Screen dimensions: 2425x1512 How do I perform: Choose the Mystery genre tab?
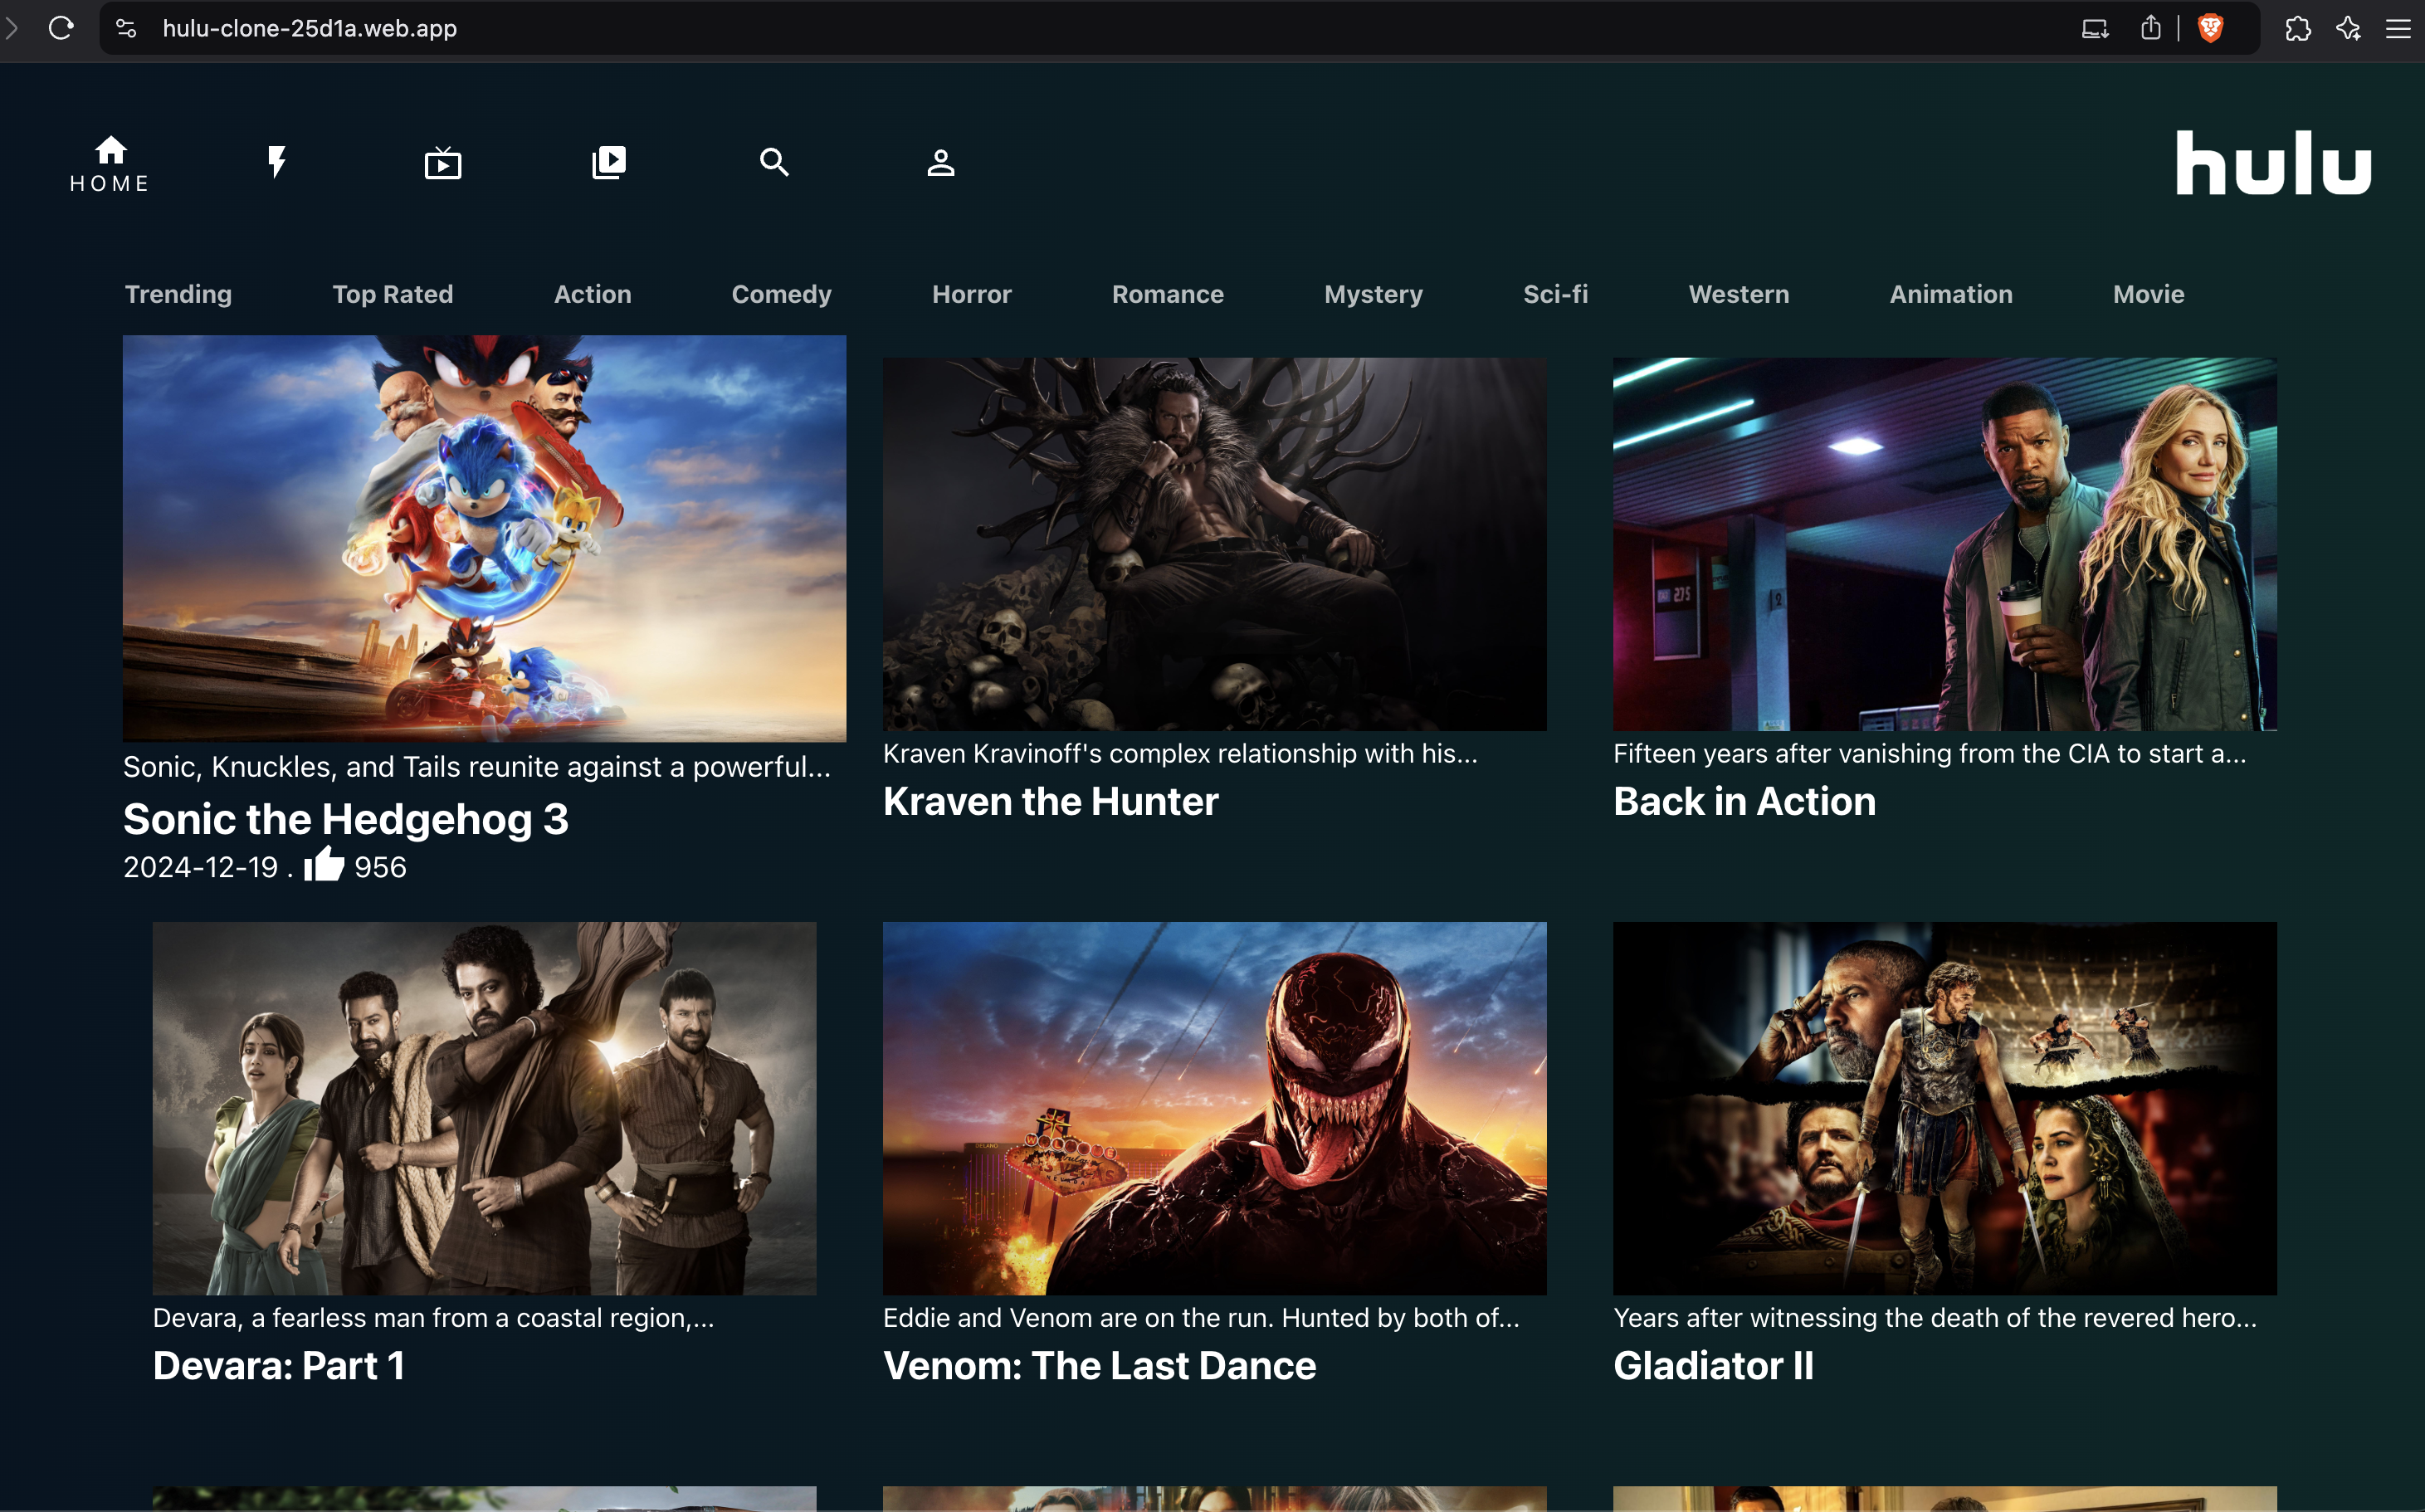click(x=1374, y=294)
